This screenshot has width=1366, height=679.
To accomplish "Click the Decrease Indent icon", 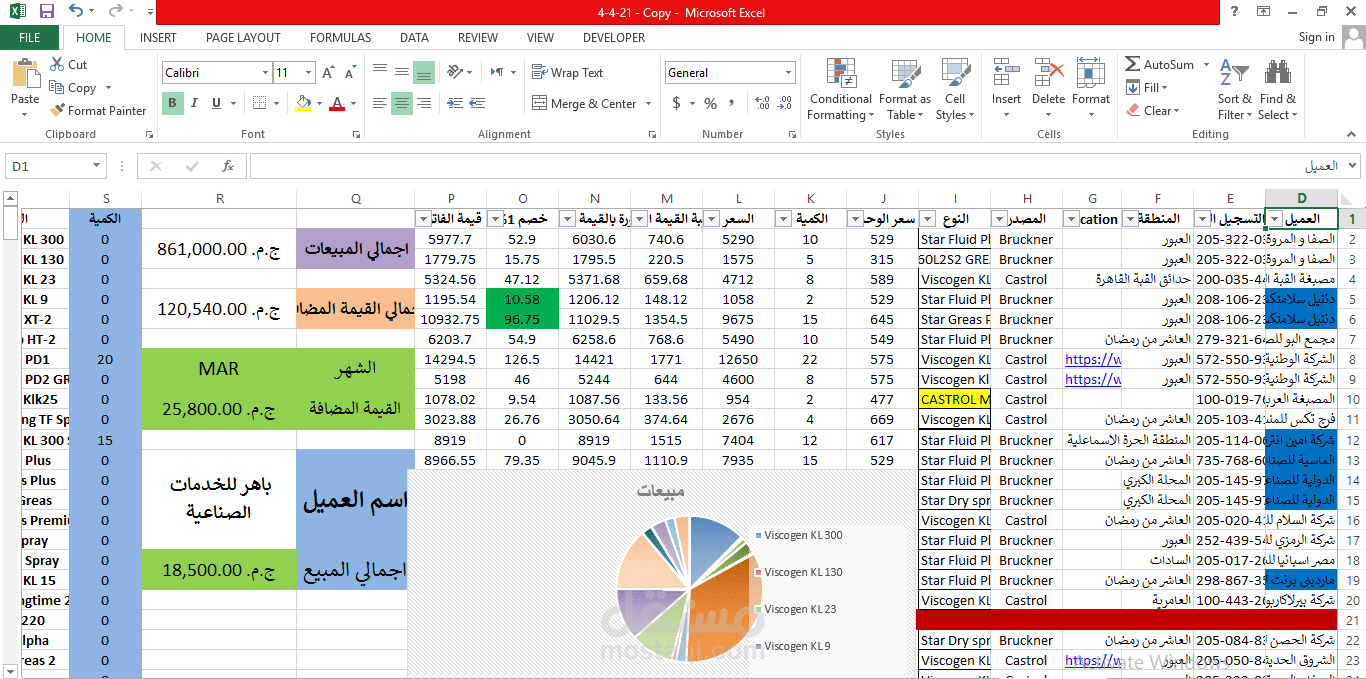I will pos(456,103).
